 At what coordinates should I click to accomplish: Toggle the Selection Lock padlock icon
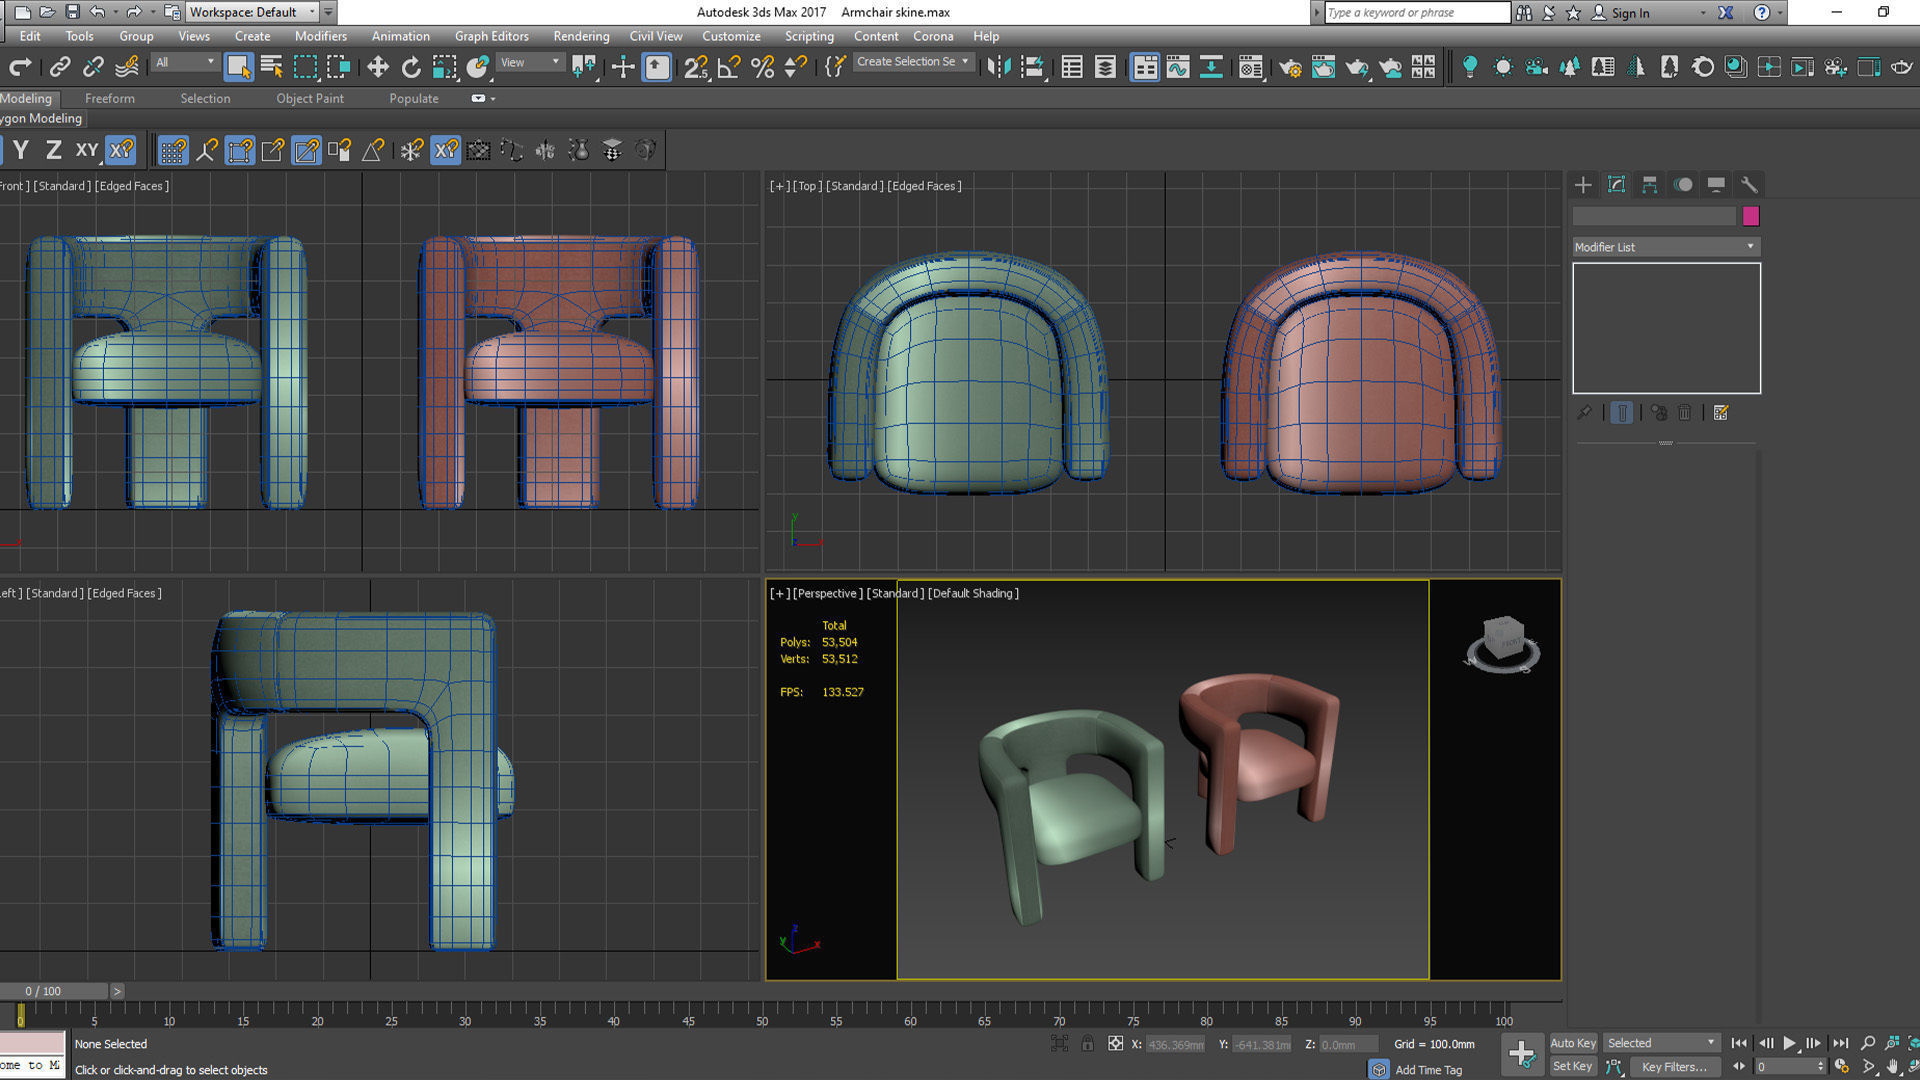[x=1087, y=1044]
